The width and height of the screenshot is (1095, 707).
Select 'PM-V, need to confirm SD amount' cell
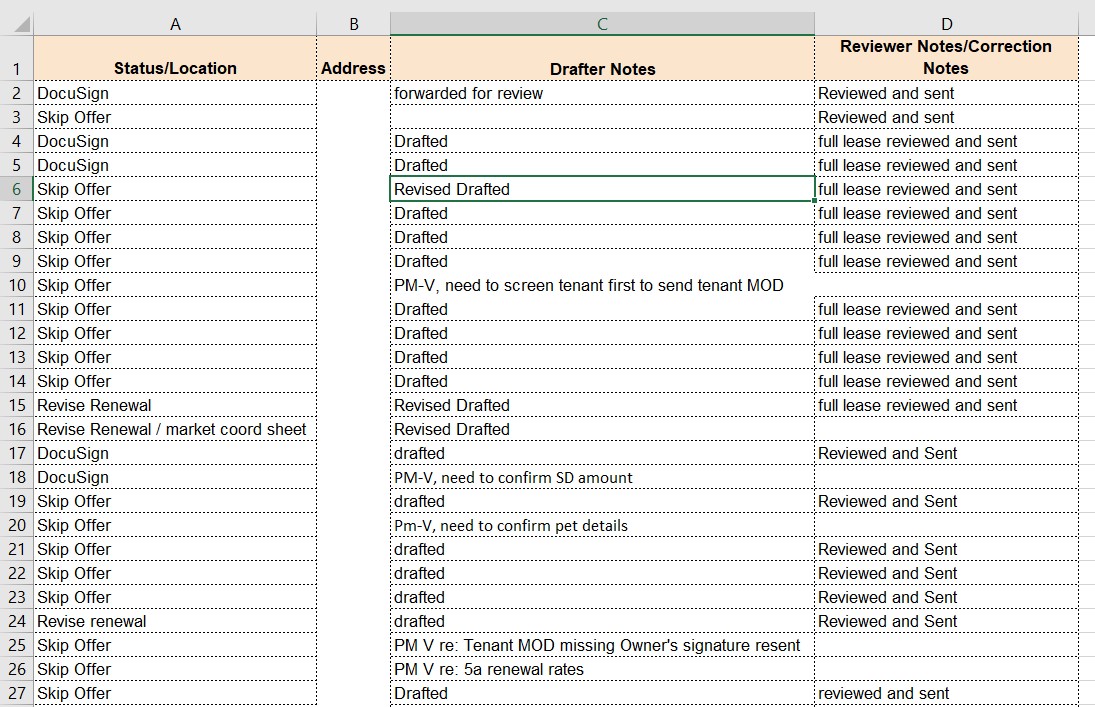(x=602, y=477)
